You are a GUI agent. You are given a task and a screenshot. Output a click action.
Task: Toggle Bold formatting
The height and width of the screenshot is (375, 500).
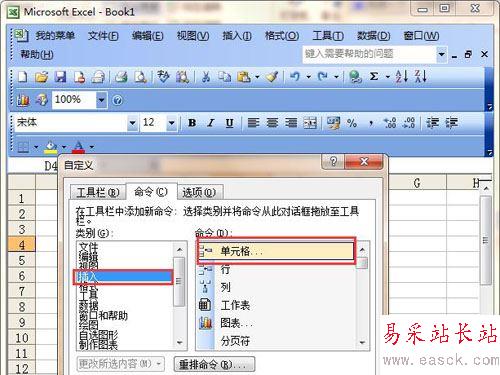point(192,123)
